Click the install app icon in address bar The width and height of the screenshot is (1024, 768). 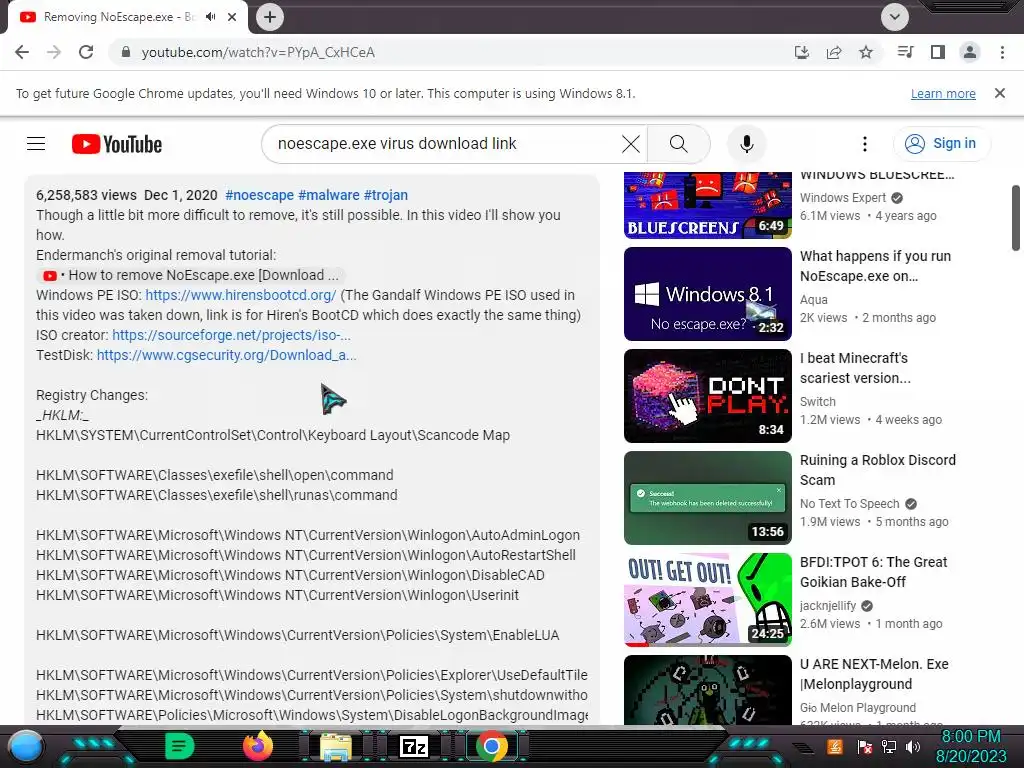click(802, 52)
